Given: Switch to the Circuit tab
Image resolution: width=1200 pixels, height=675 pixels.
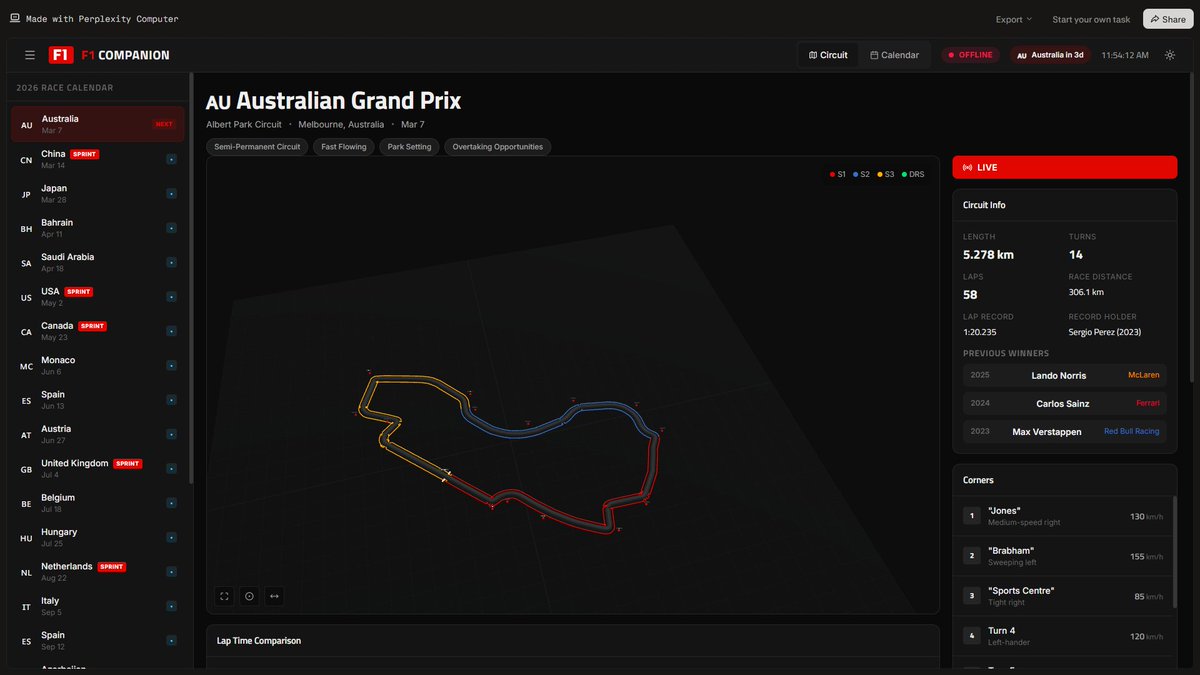Looking at the screenshot, I should (828, 55).
